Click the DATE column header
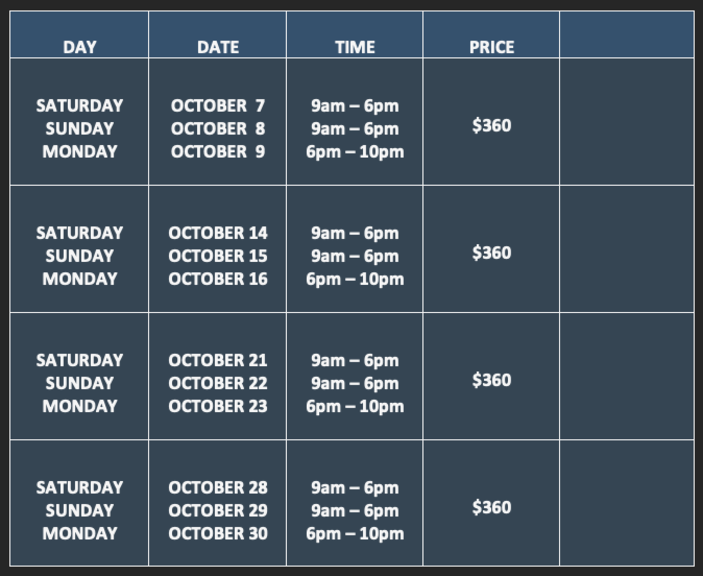 [x=218, y=47]
